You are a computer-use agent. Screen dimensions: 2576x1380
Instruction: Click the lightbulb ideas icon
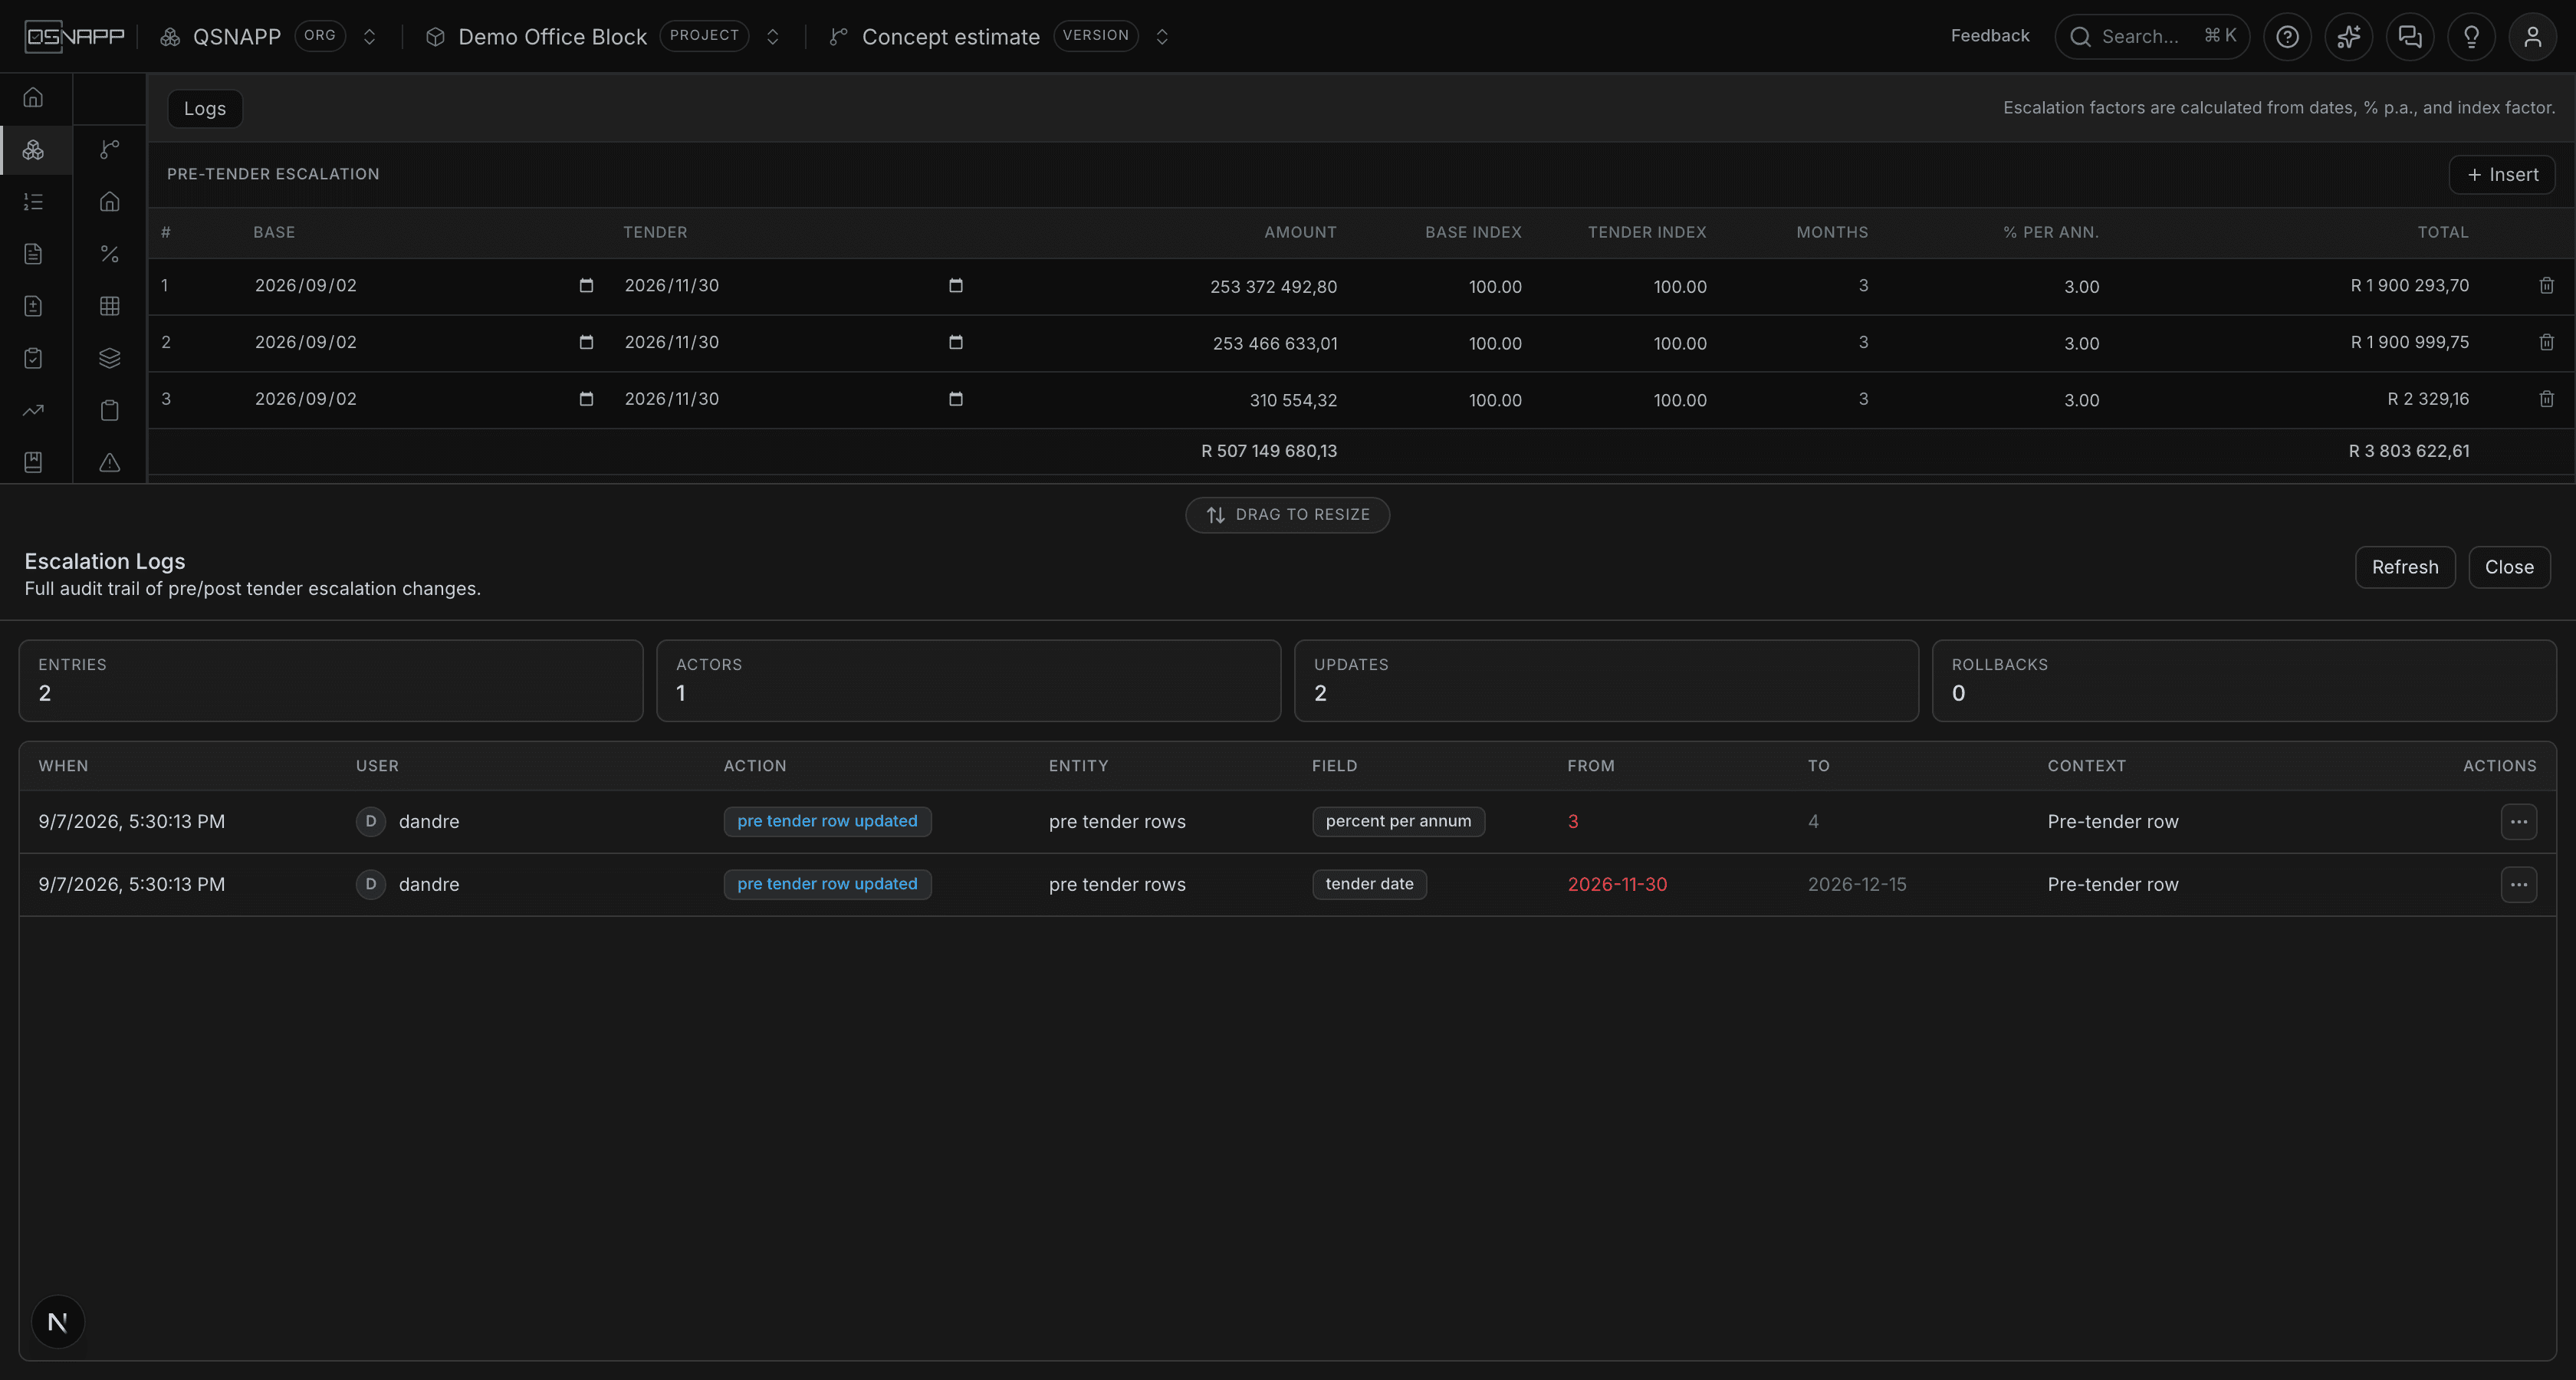[2471, 37]
